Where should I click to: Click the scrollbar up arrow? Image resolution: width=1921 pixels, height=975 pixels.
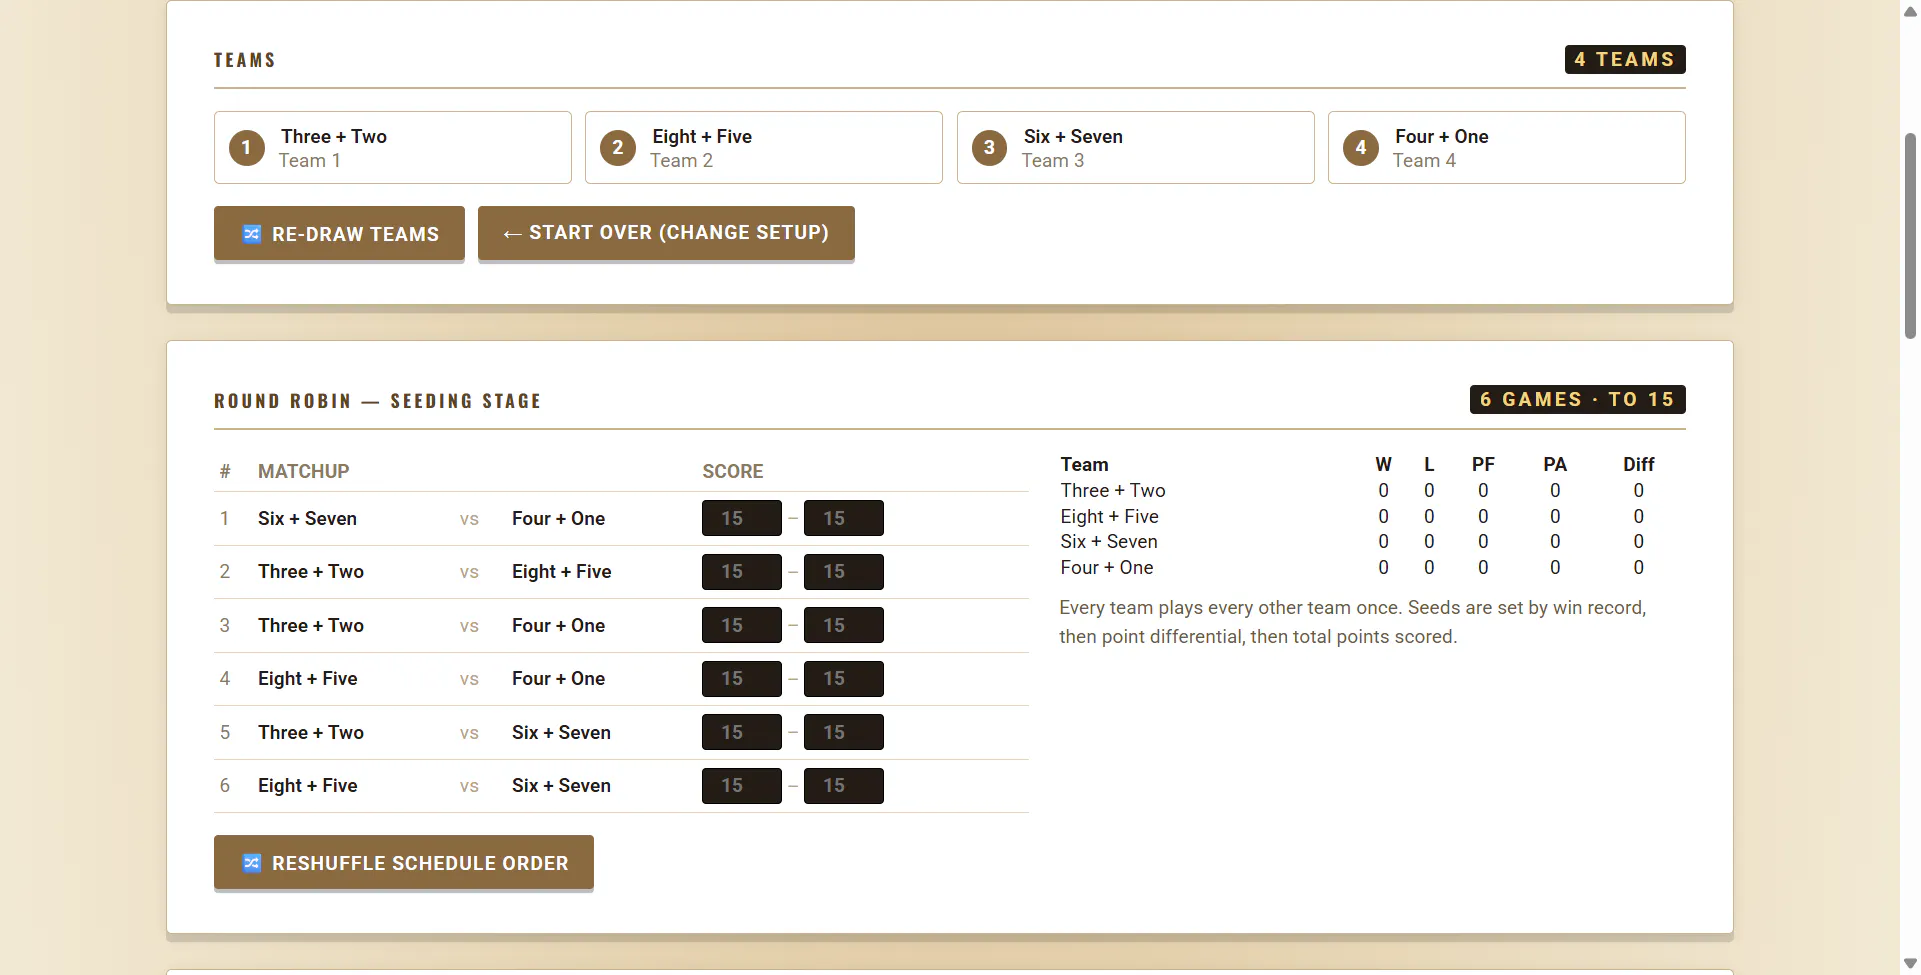pyautogui.click(x=1910, y=11)
